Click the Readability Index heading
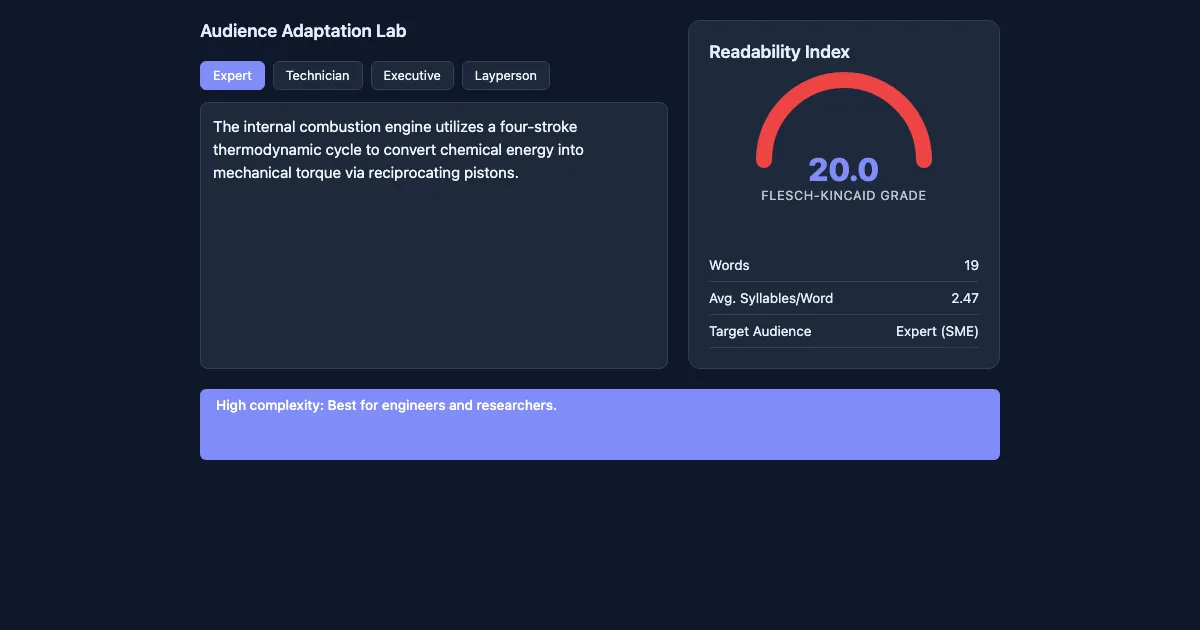1200x630 pixels. click(779, 52)
